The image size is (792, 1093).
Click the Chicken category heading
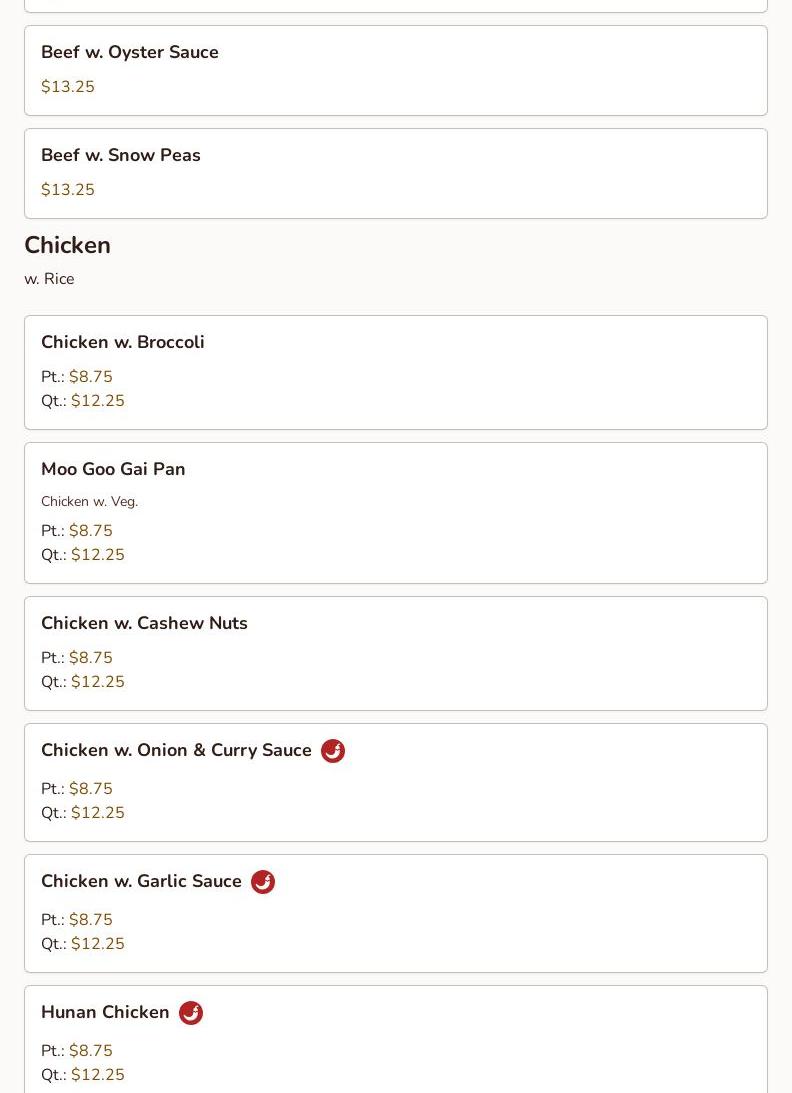[x=67, y=245]
